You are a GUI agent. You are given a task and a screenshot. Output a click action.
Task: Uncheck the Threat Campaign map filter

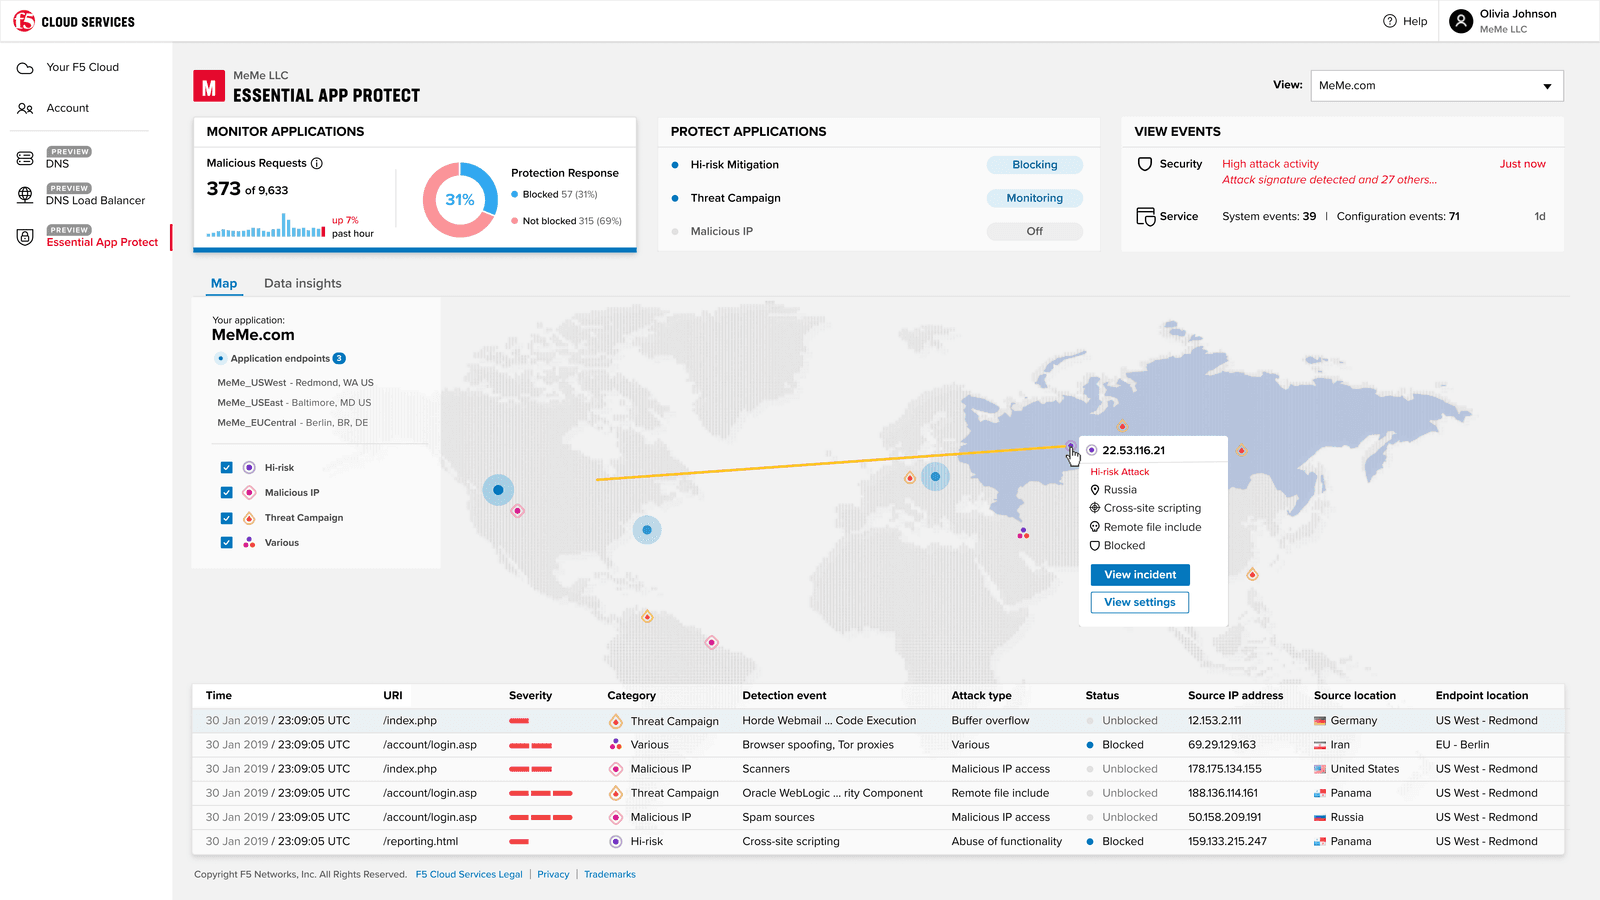[x=226, y=517]
